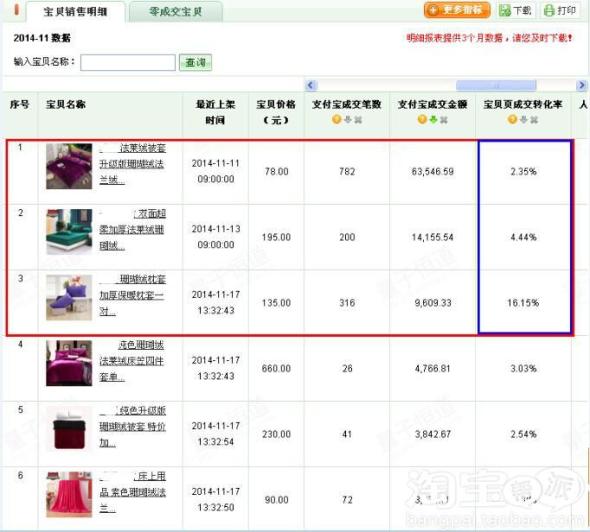Switch to the 零成交宝贝 tab
This screenshot has width=590, height=532.
(175, 12)
